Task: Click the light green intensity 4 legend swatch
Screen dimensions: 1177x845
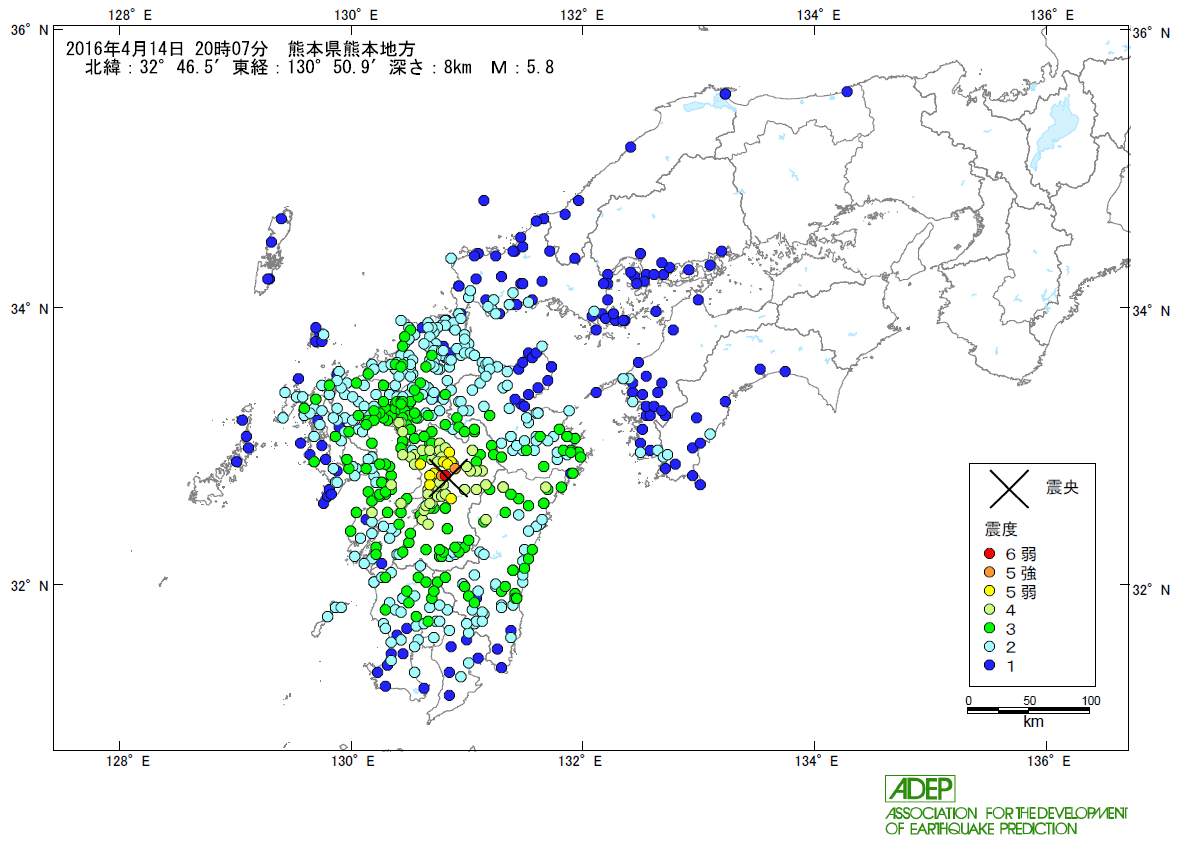Action: point(989,610)
